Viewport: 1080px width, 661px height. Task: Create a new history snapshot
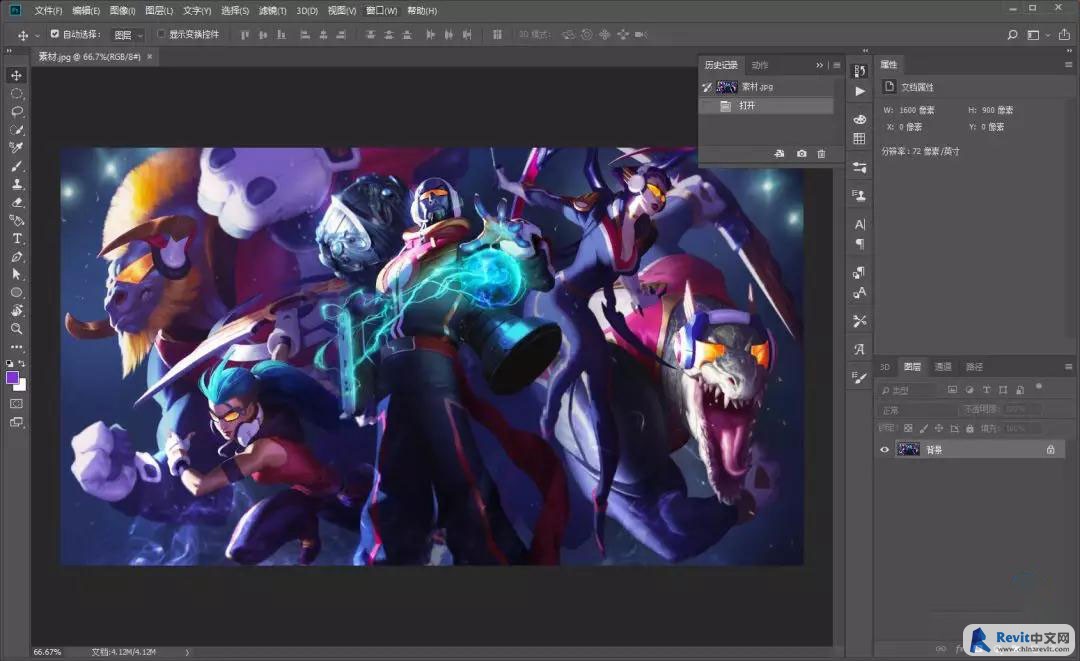[802, 154]
